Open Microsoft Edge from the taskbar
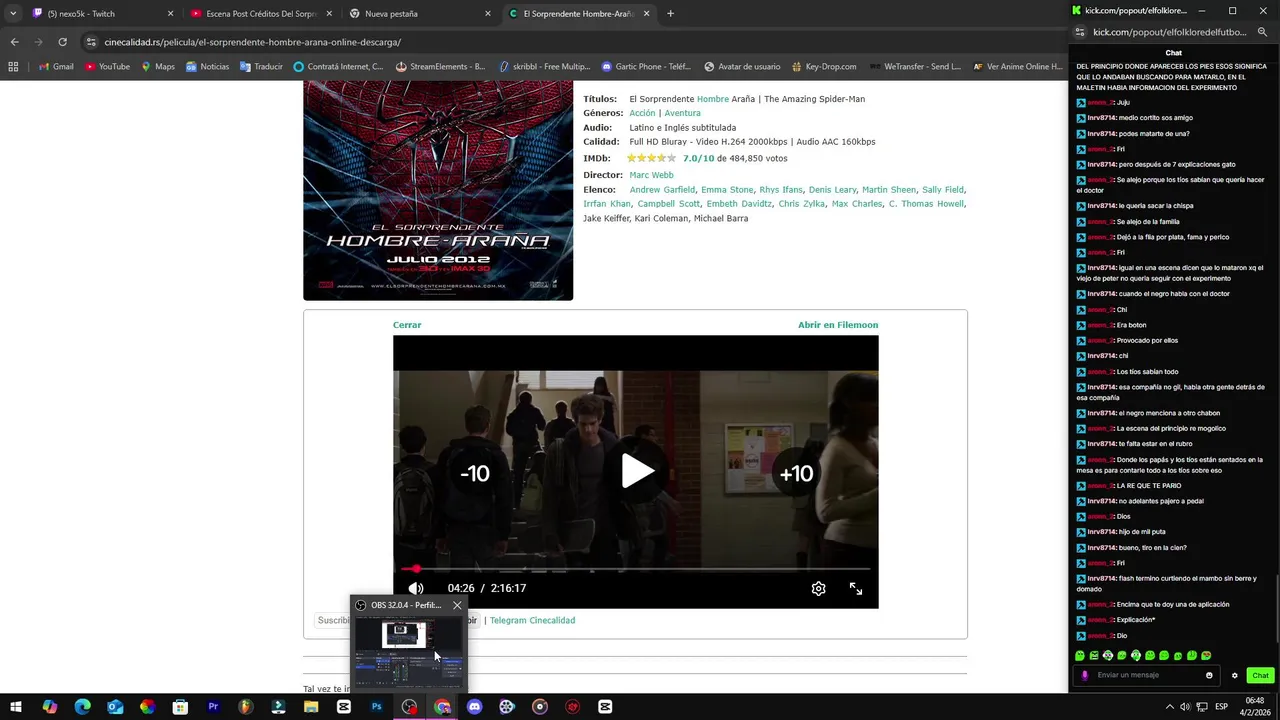 (82, 707)
